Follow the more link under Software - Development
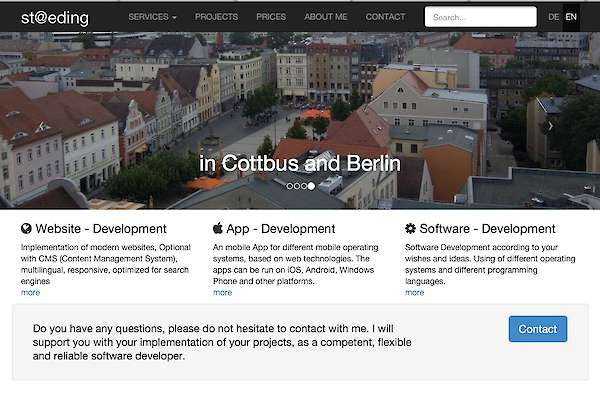This screenshot has height=400, width=600. [414, 292]
